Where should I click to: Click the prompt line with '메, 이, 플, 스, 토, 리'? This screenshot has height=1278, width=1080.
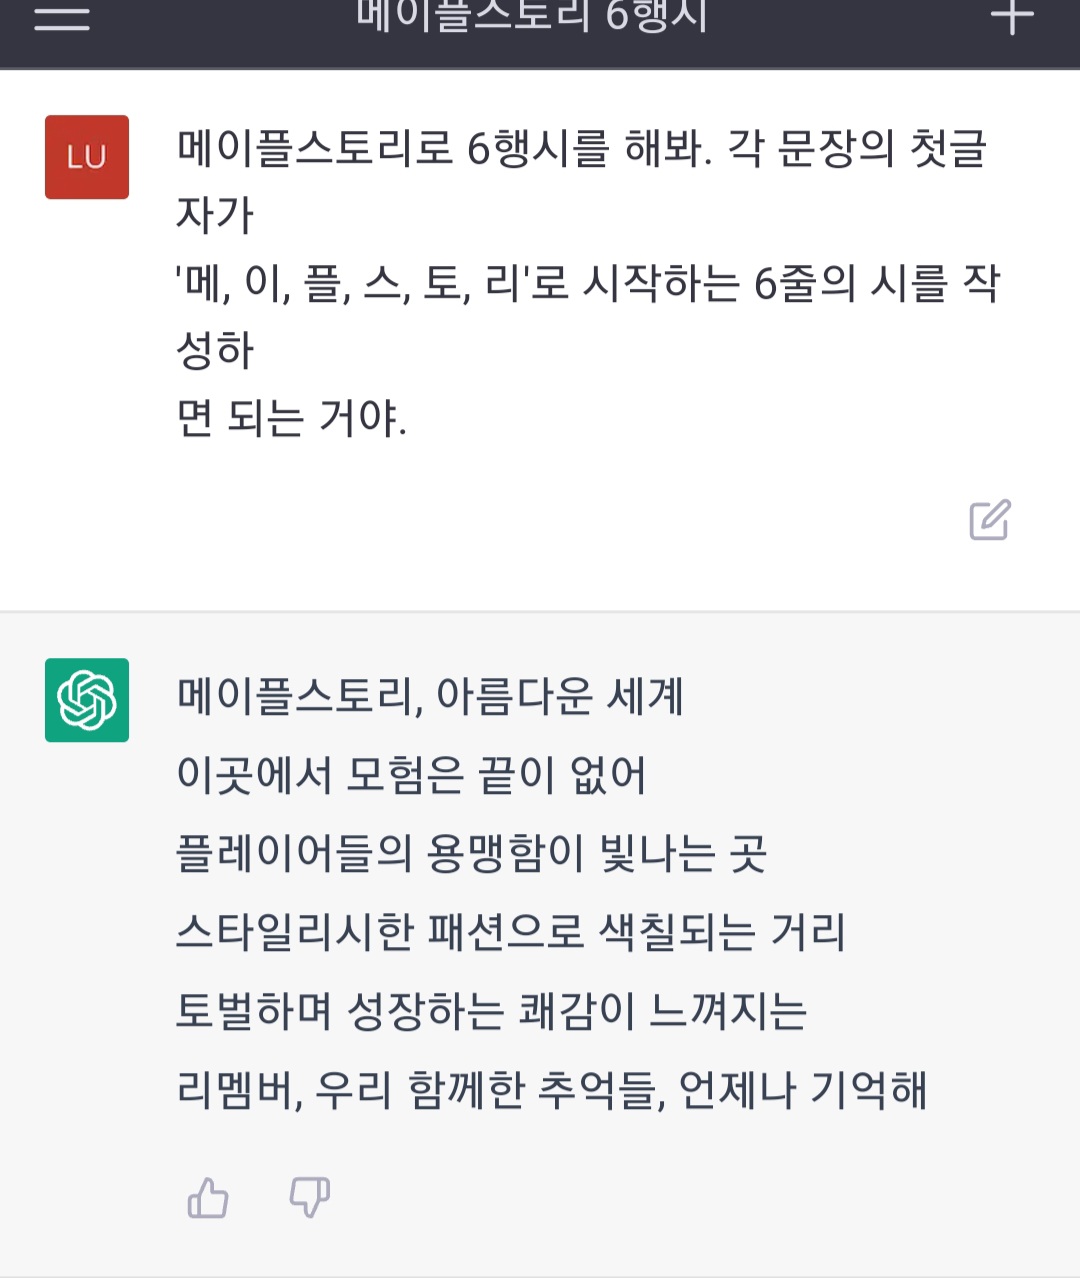(588, 283)
